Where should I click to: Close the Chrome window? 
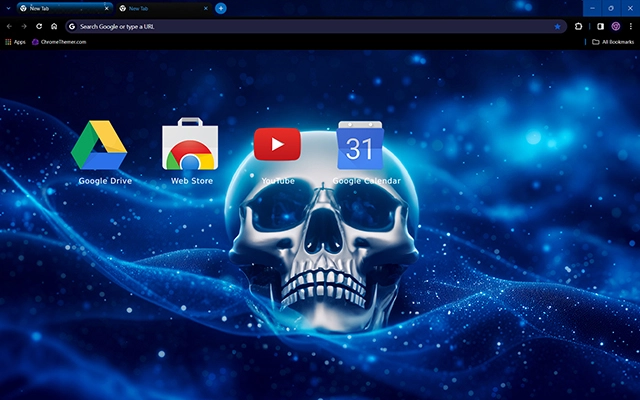click(630, 8)
